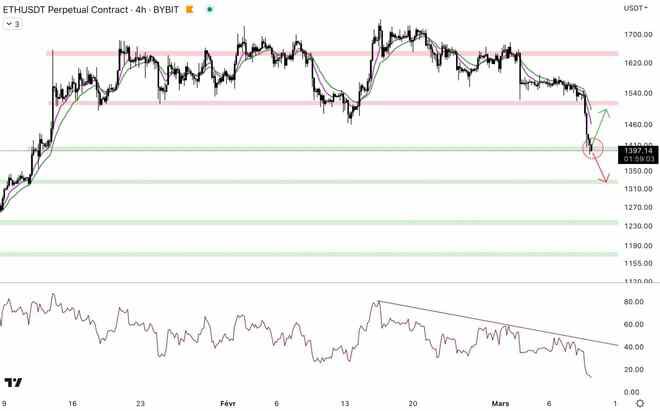Click the 1155.00 price axis label
660x411 pixels.
[x=638, y=263]
